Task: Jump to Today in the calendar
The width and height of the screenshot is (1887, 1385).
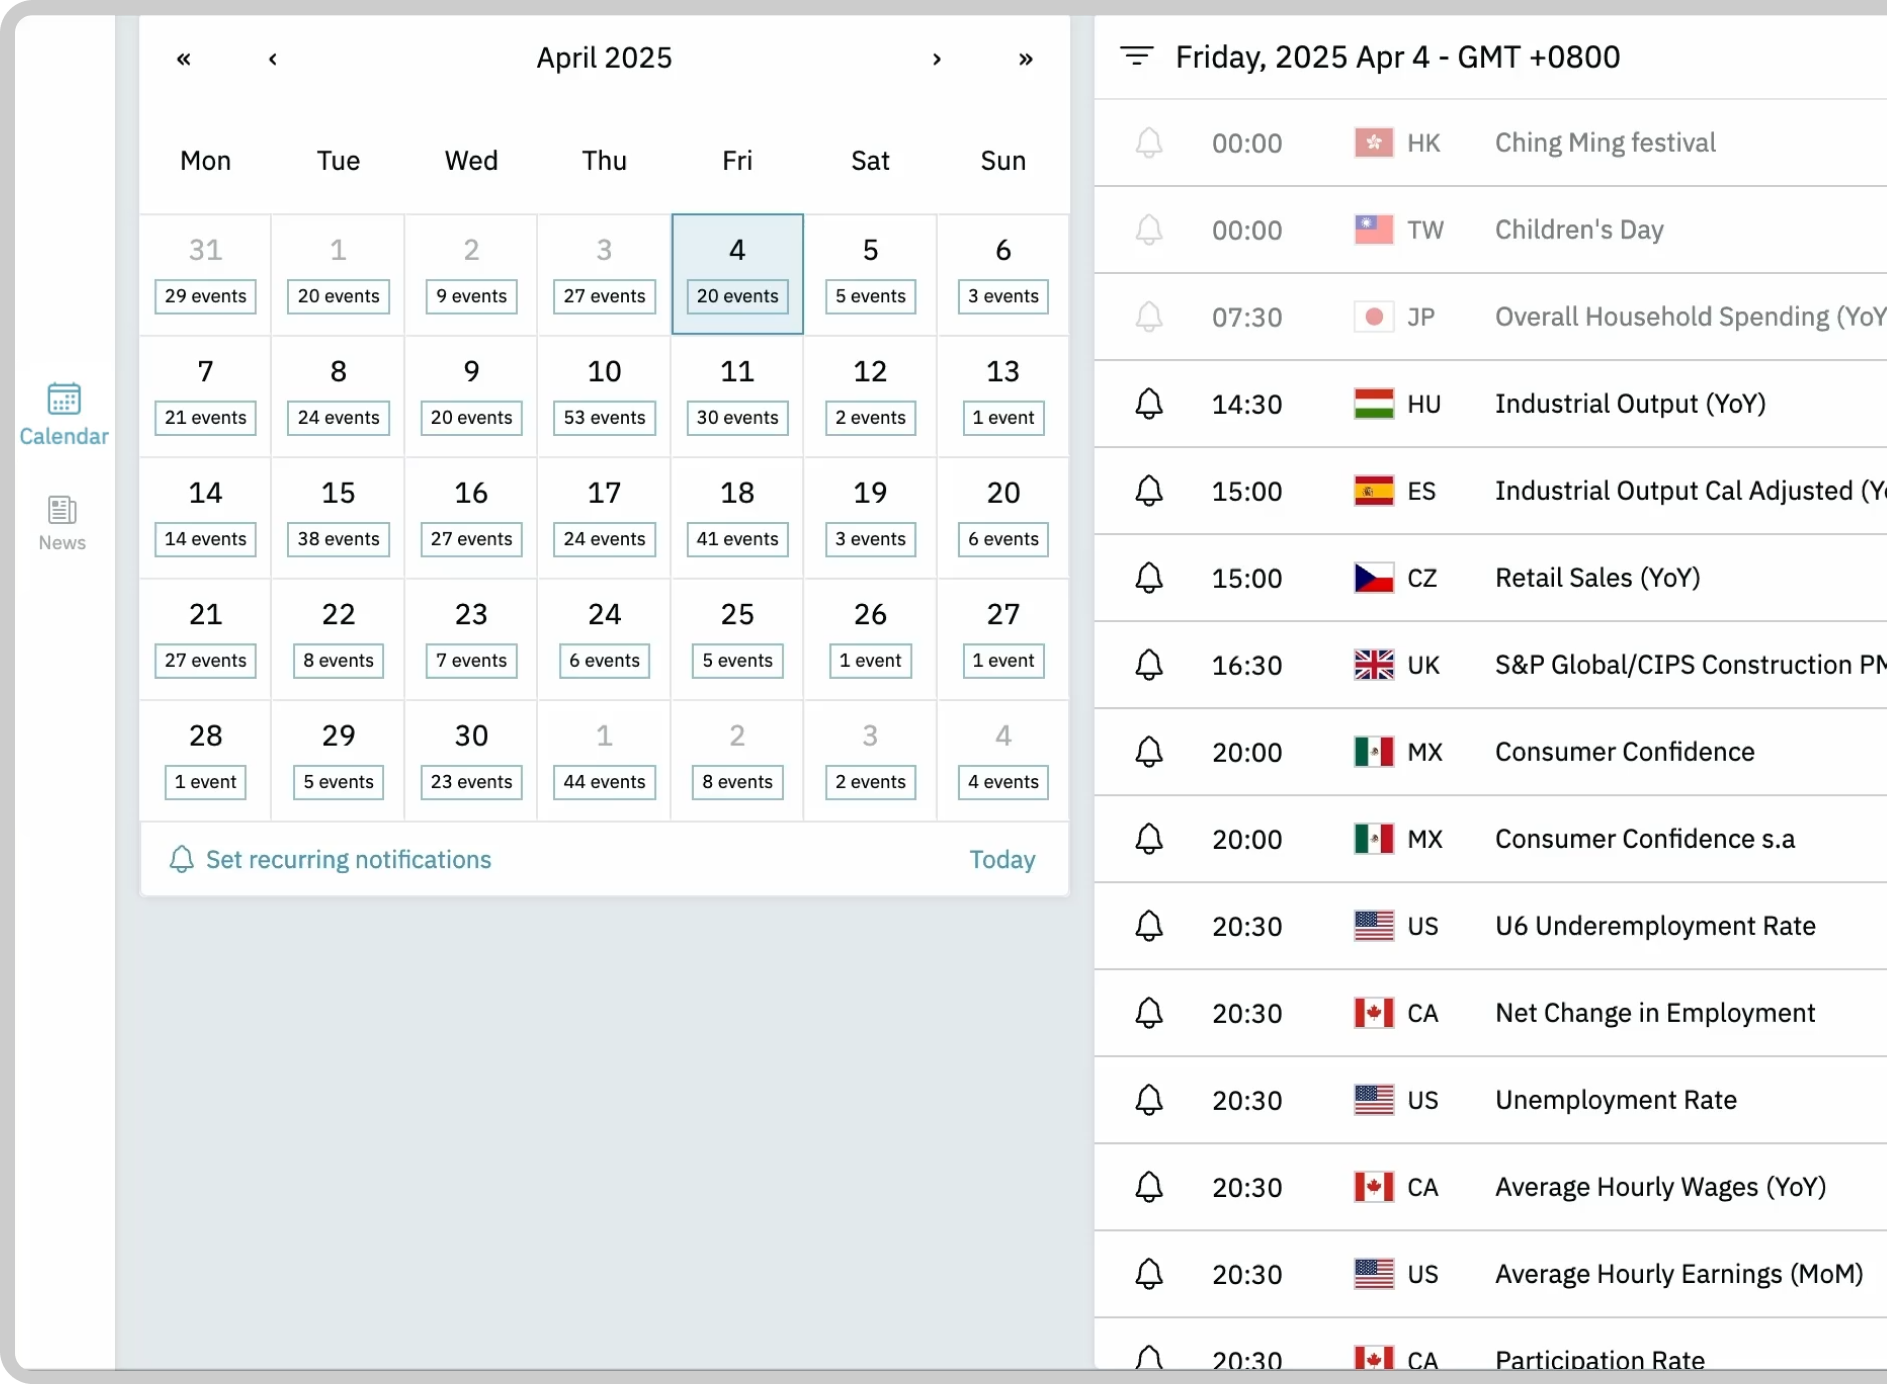Action: 1002,860
